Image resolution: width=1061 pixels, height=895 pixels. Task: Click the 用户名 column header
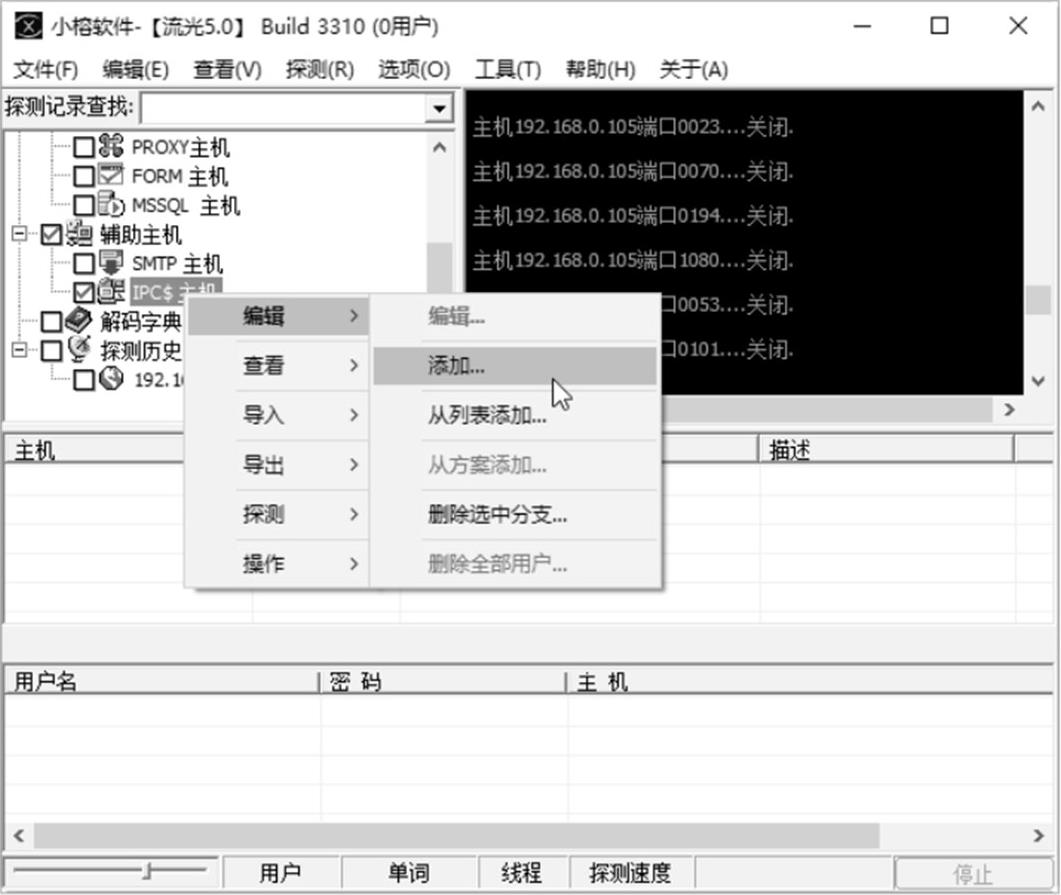pos(161,681)
